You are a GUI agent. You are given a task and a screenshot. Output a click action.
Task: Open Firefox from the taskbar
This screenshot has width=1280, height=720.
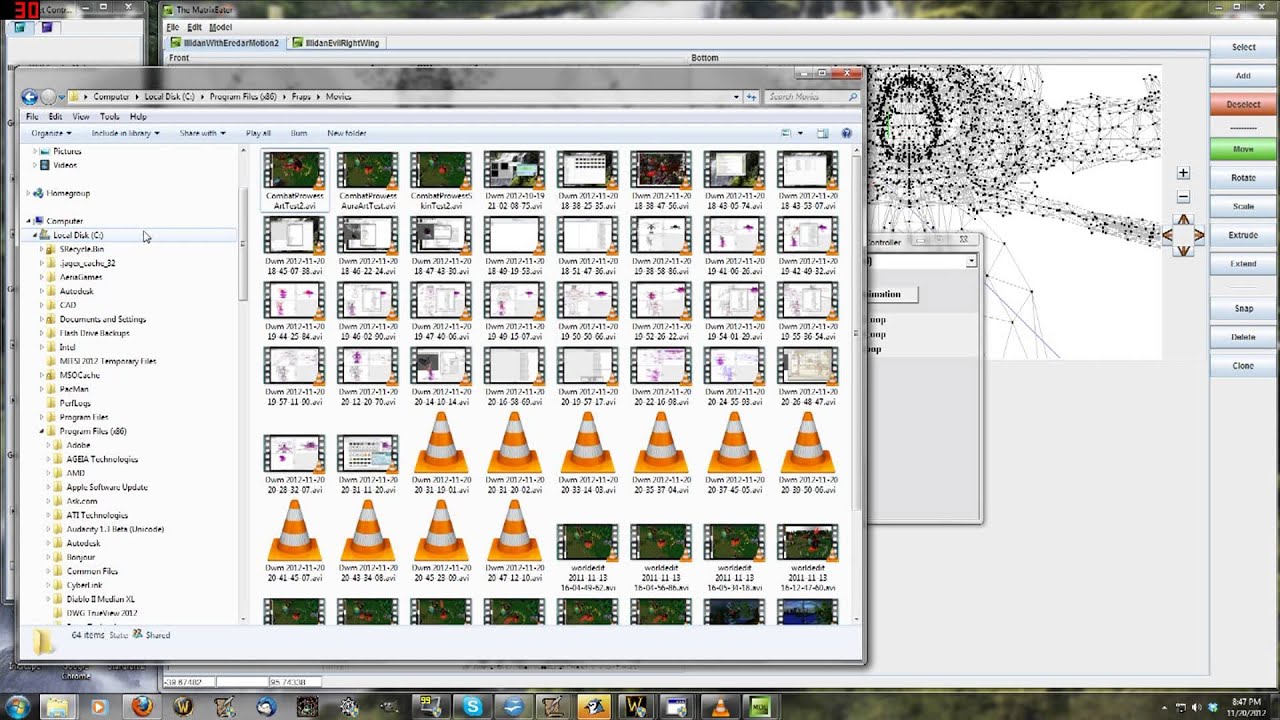click(141, 707)
